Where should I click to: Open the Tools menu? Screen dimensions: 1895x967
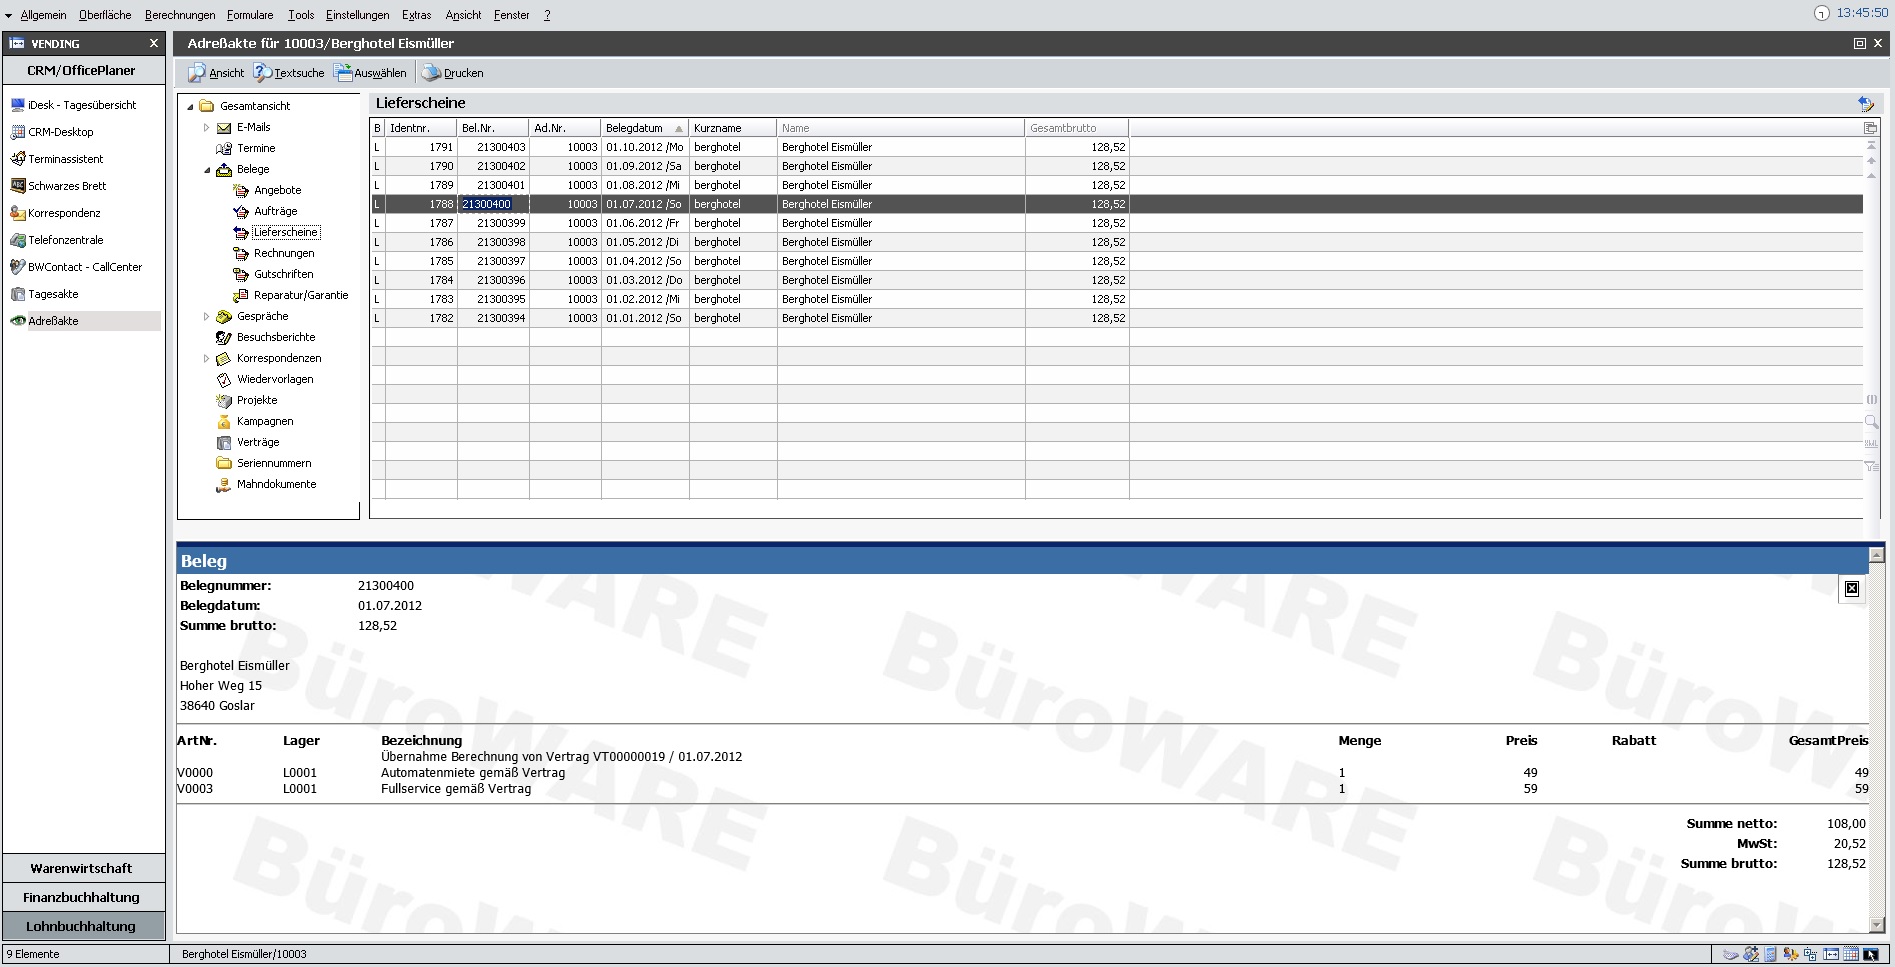coord(301,15)
